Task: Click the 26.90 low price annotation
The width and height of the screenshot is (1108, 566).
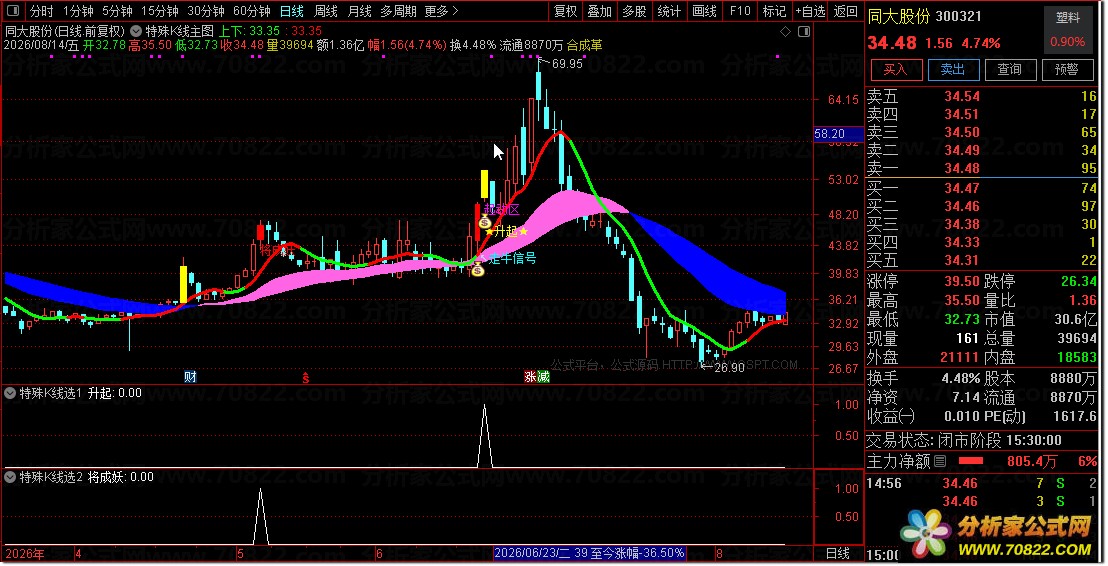Action: coord(729,367)
